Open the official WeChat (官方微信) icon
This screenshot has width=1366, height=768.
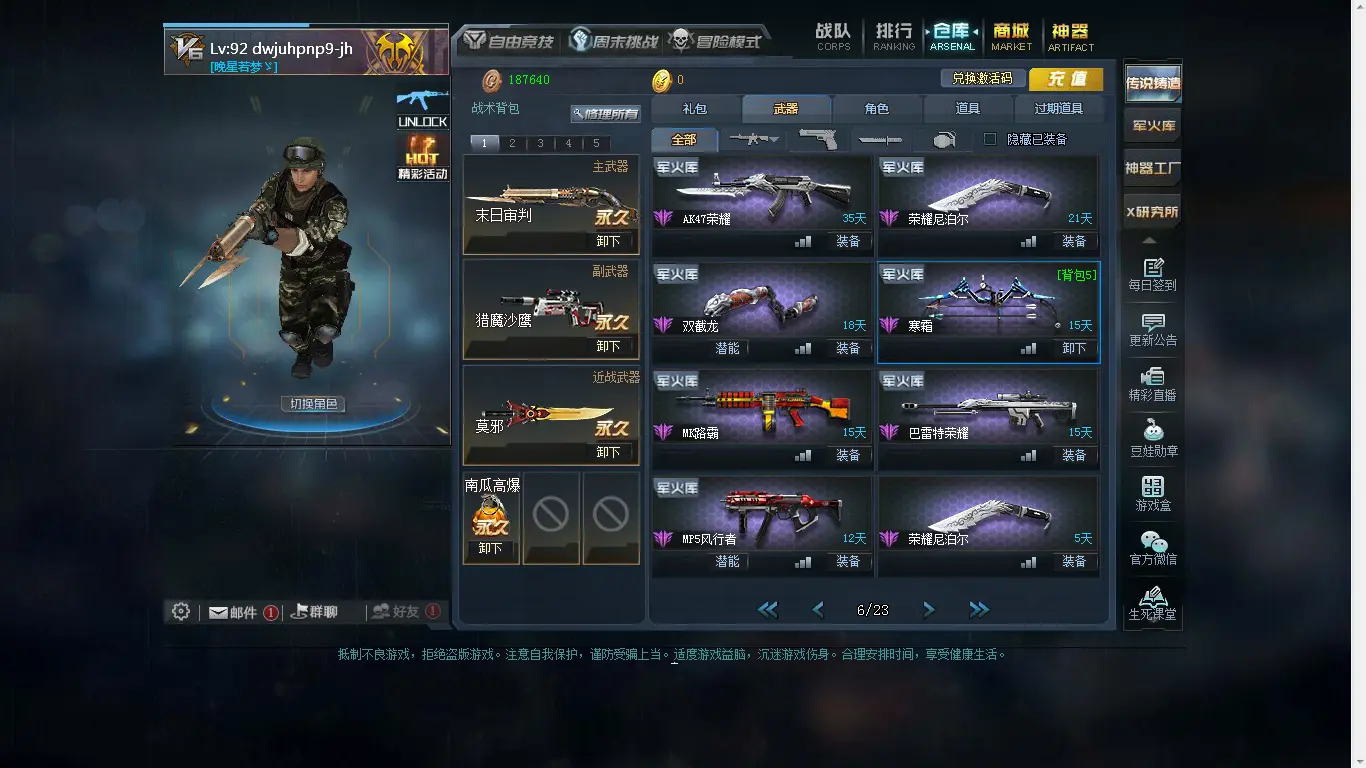click(x=1152, y=548)
